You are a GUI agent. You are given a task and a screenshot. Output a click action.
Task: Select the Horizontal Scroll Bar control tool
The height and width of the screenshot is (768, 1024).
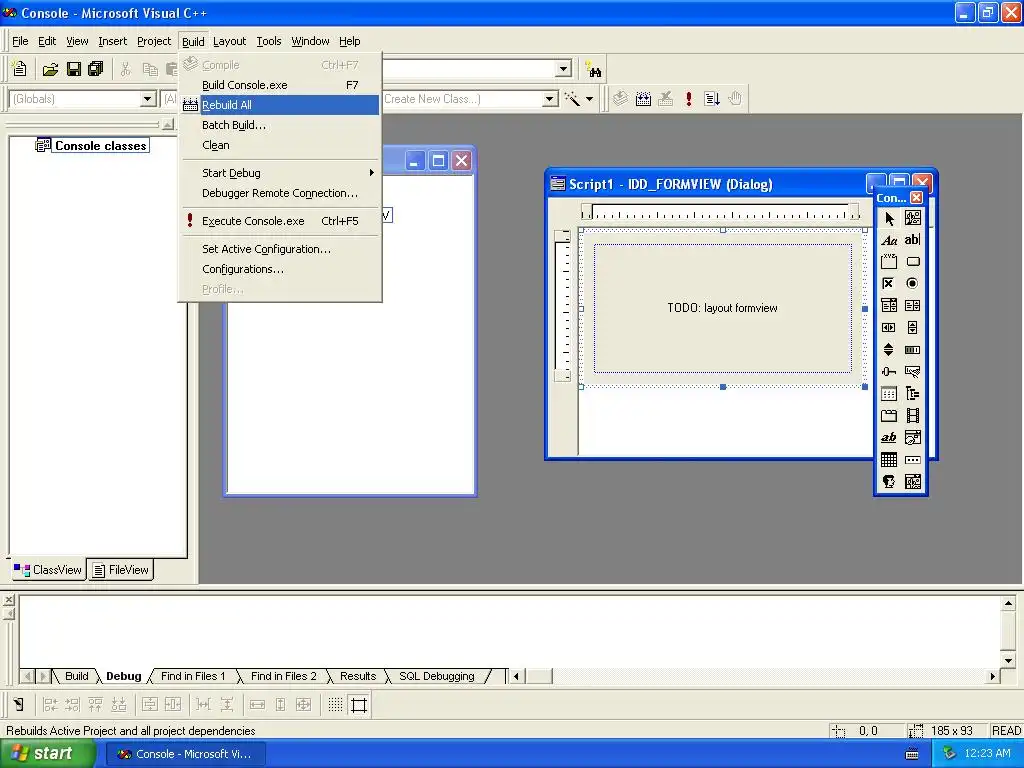[889, 328]
